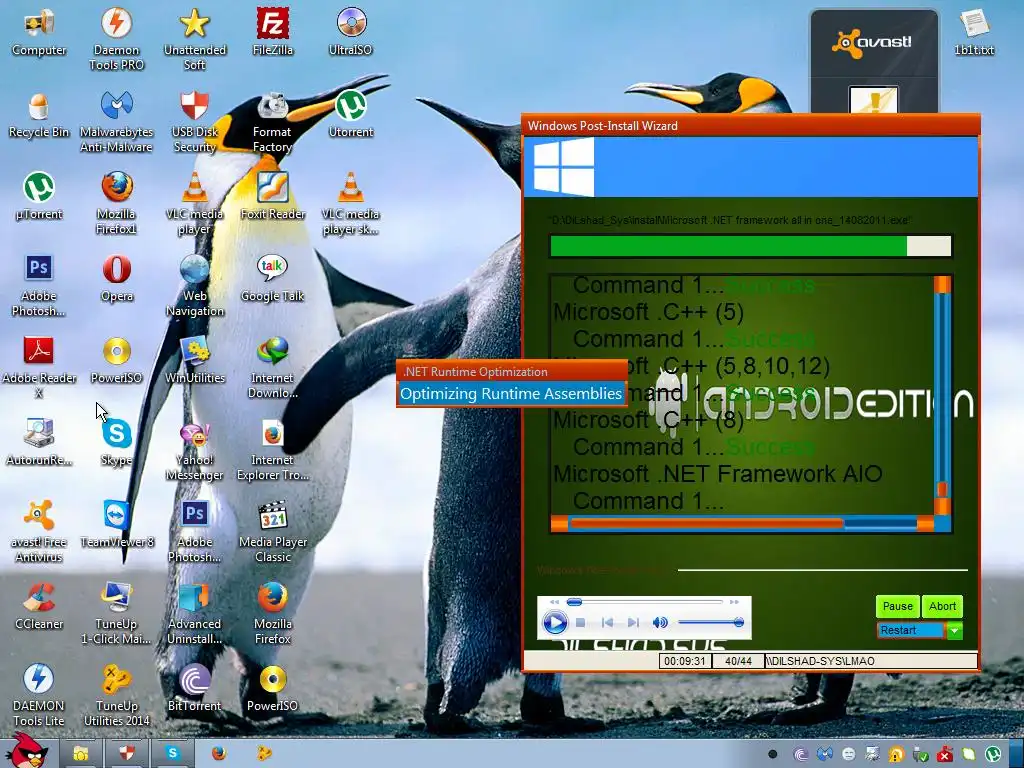This screenshot has height=768, width=1024.
Task: Click the media player Stop button
Action: (x=580, y=623)
